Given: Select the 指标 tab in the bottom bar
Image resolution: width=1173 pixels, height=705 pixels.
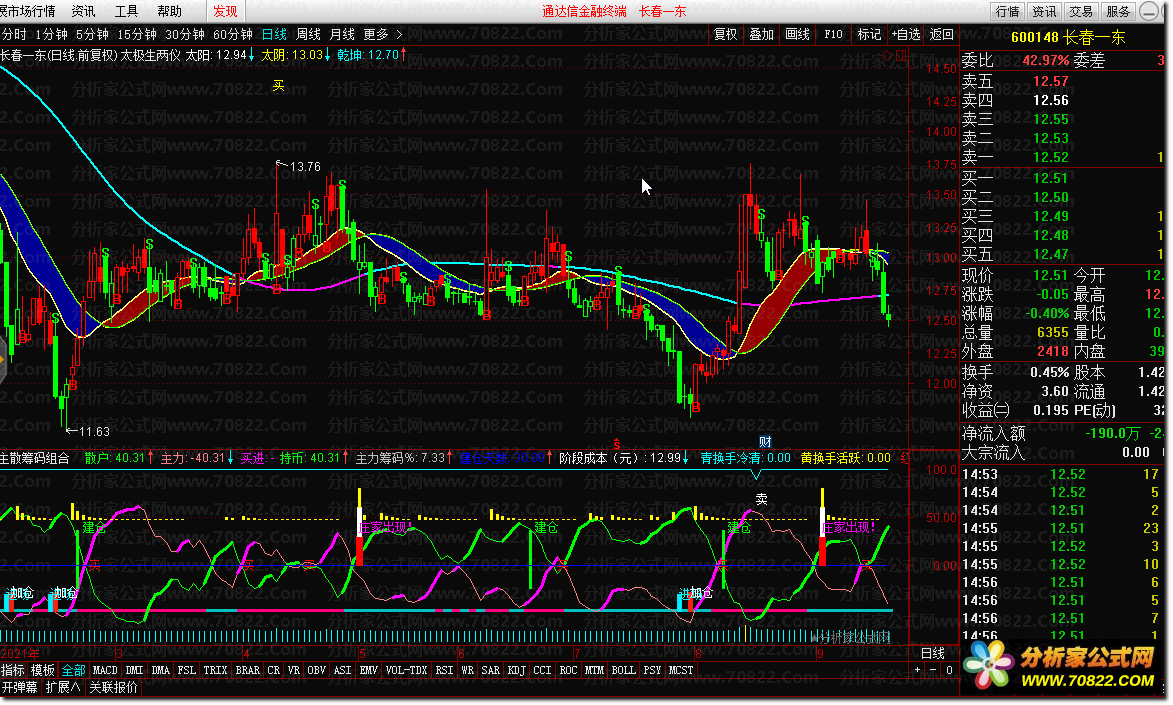Looking at the screenshot, I should pos(13,671).
